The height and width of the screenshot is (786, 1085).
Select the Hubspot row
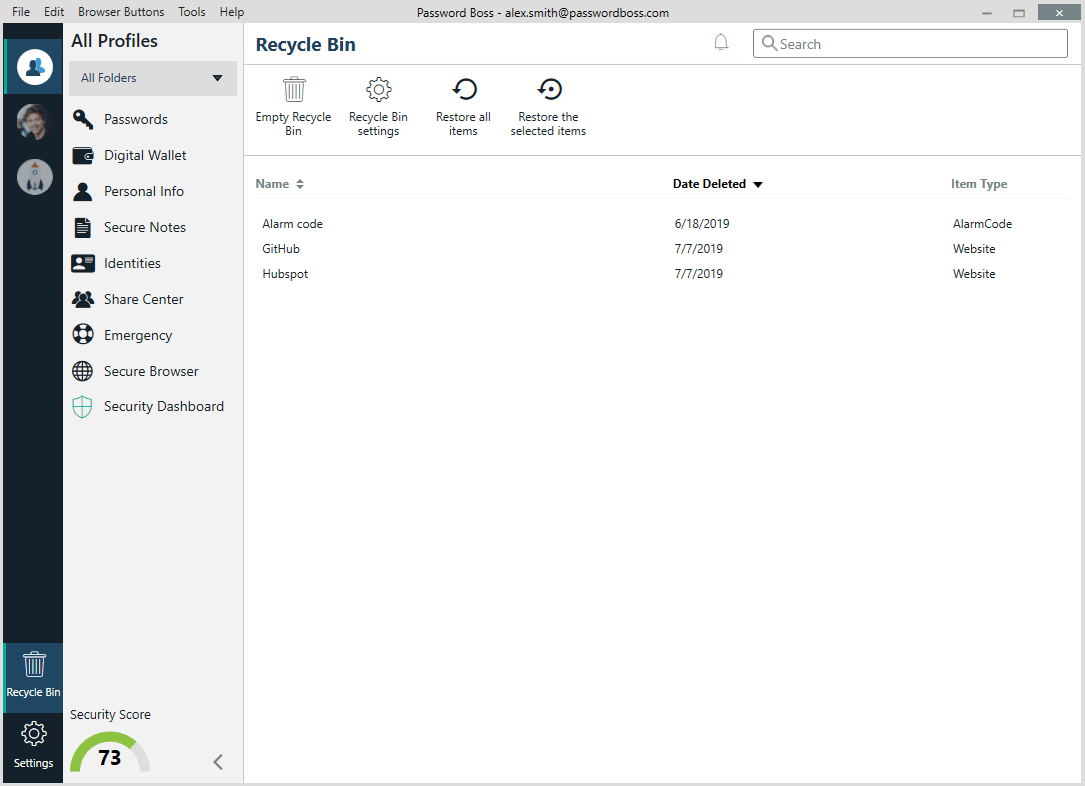(662, 273)
